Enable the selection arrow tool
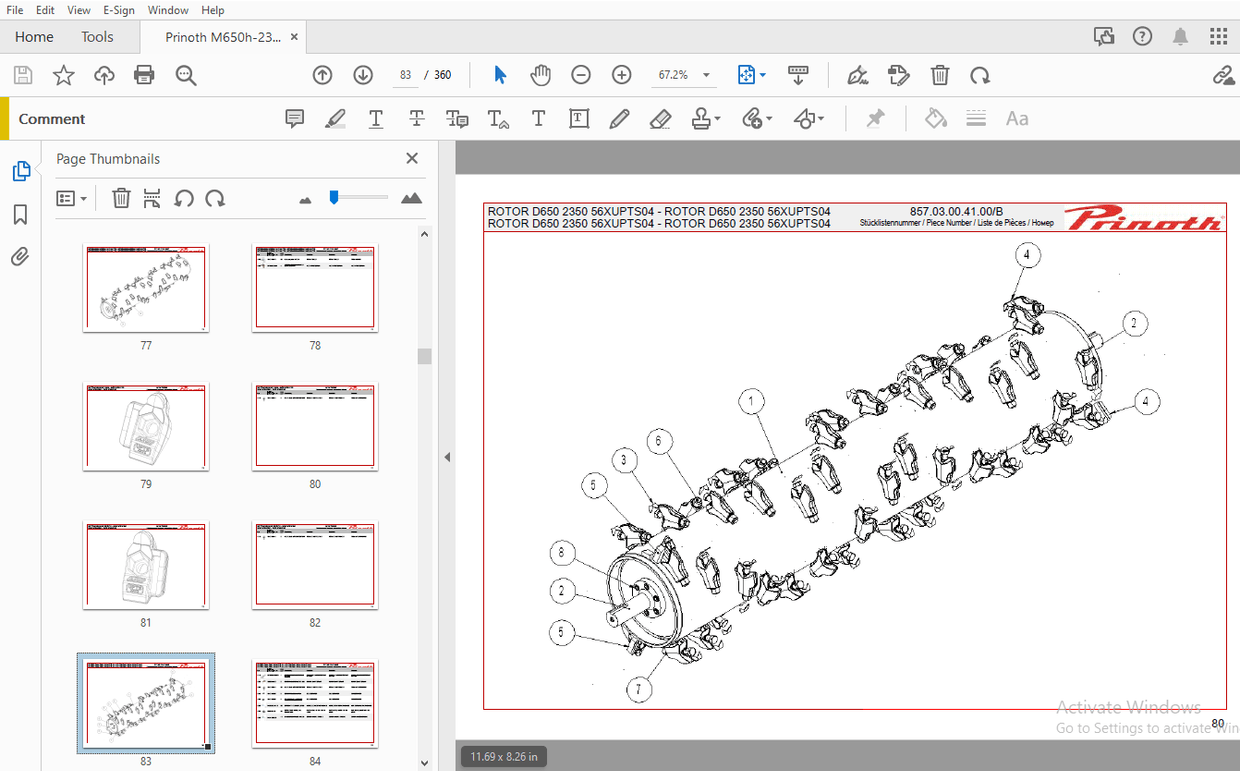 coord(500,74)
